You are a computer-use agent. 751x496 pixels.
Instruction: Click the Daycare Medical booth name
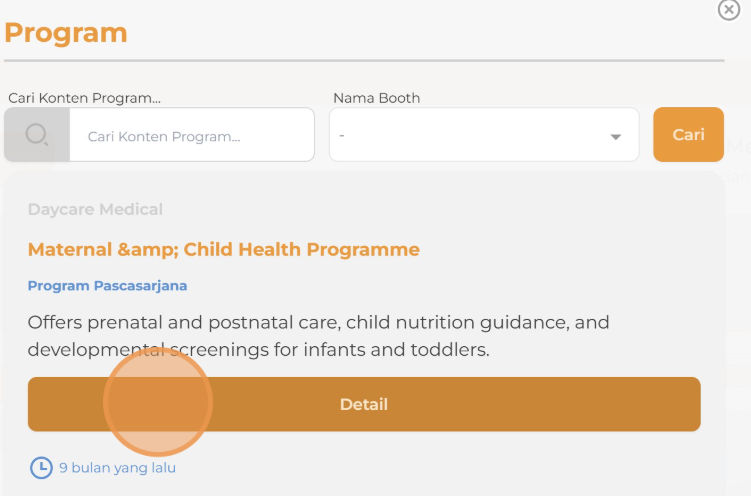click(x=95, y=209)
